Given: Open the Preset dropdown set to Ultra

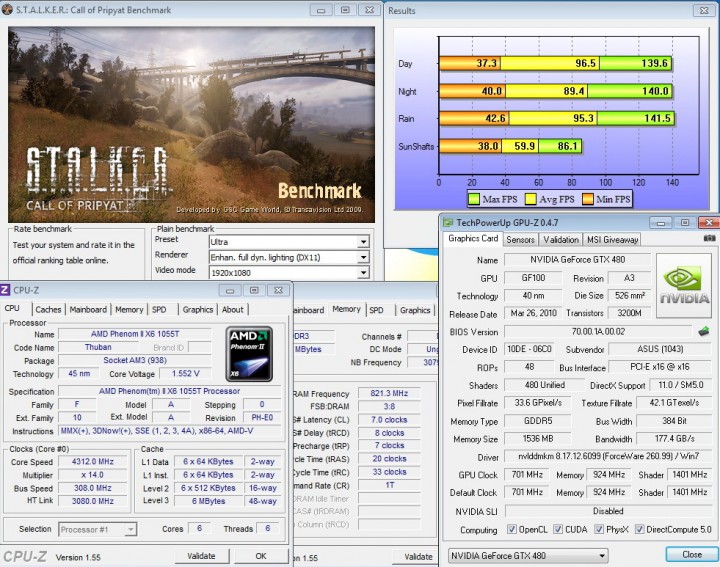Looking at the screenshot, I should (289, 241).
